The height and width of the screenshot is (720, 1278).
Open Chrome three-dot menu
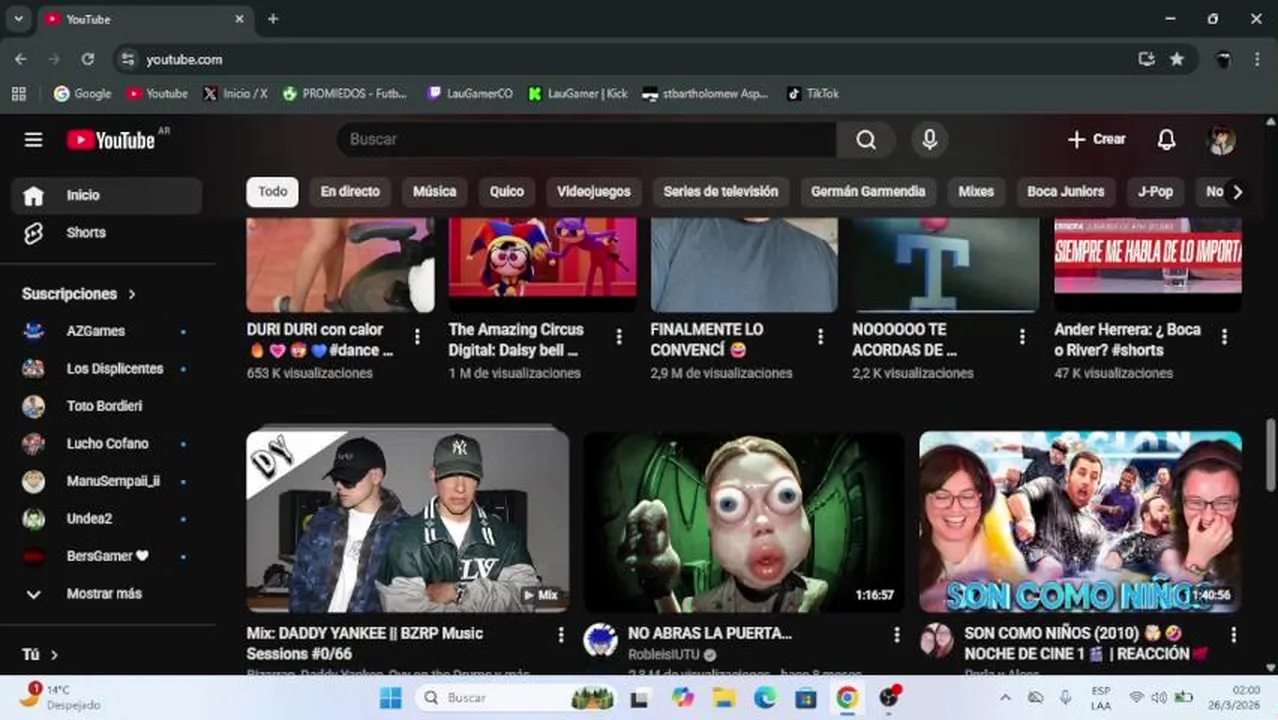1257,60
